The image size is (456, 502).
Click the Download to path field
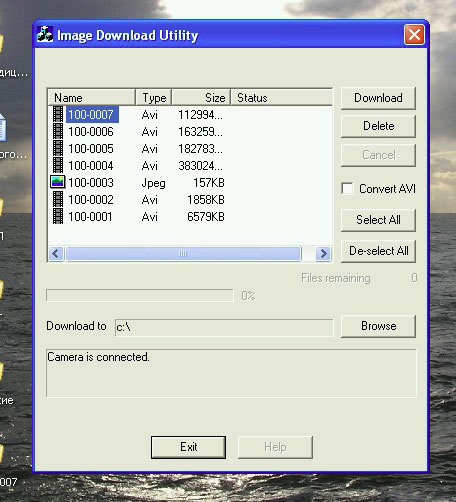224,328
